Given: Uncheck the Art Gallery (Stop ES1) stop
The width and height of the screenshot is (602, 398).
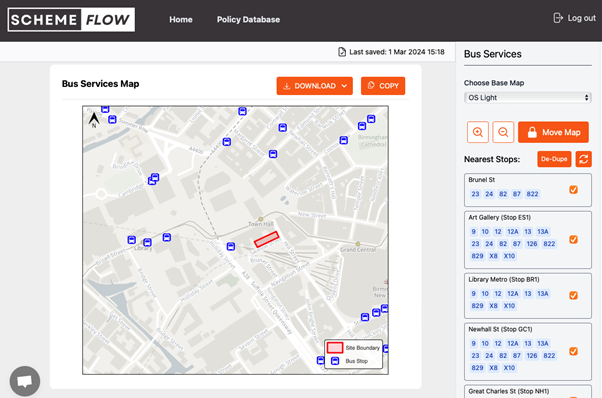Looking at the screenshot, I should point(573,239).
